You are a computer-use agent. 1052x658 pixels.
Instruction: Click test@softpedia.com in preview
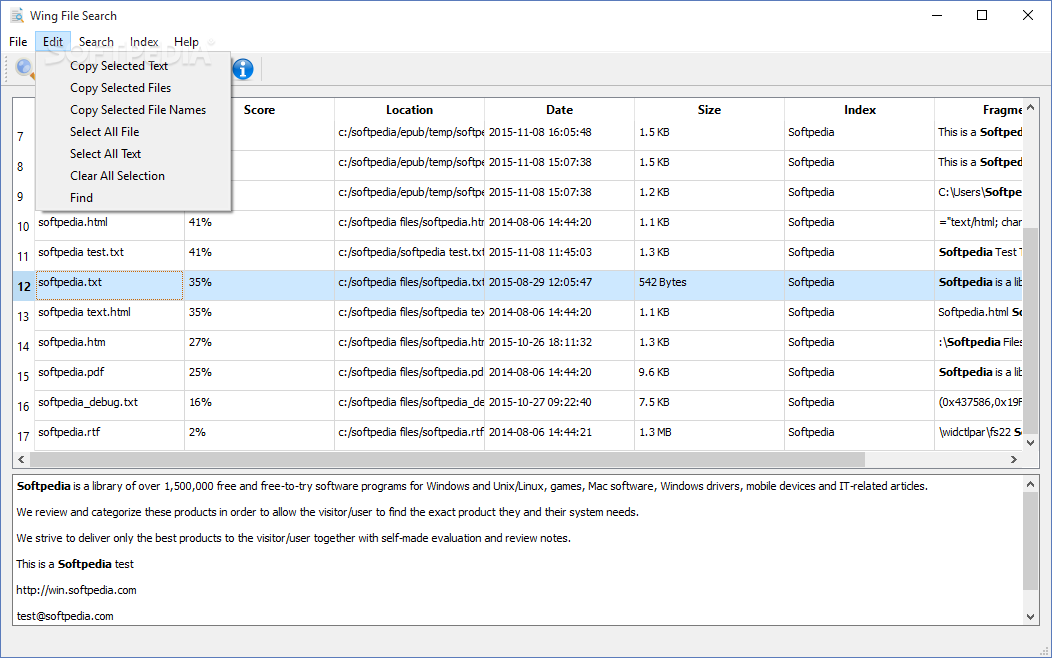click(65, 616)
